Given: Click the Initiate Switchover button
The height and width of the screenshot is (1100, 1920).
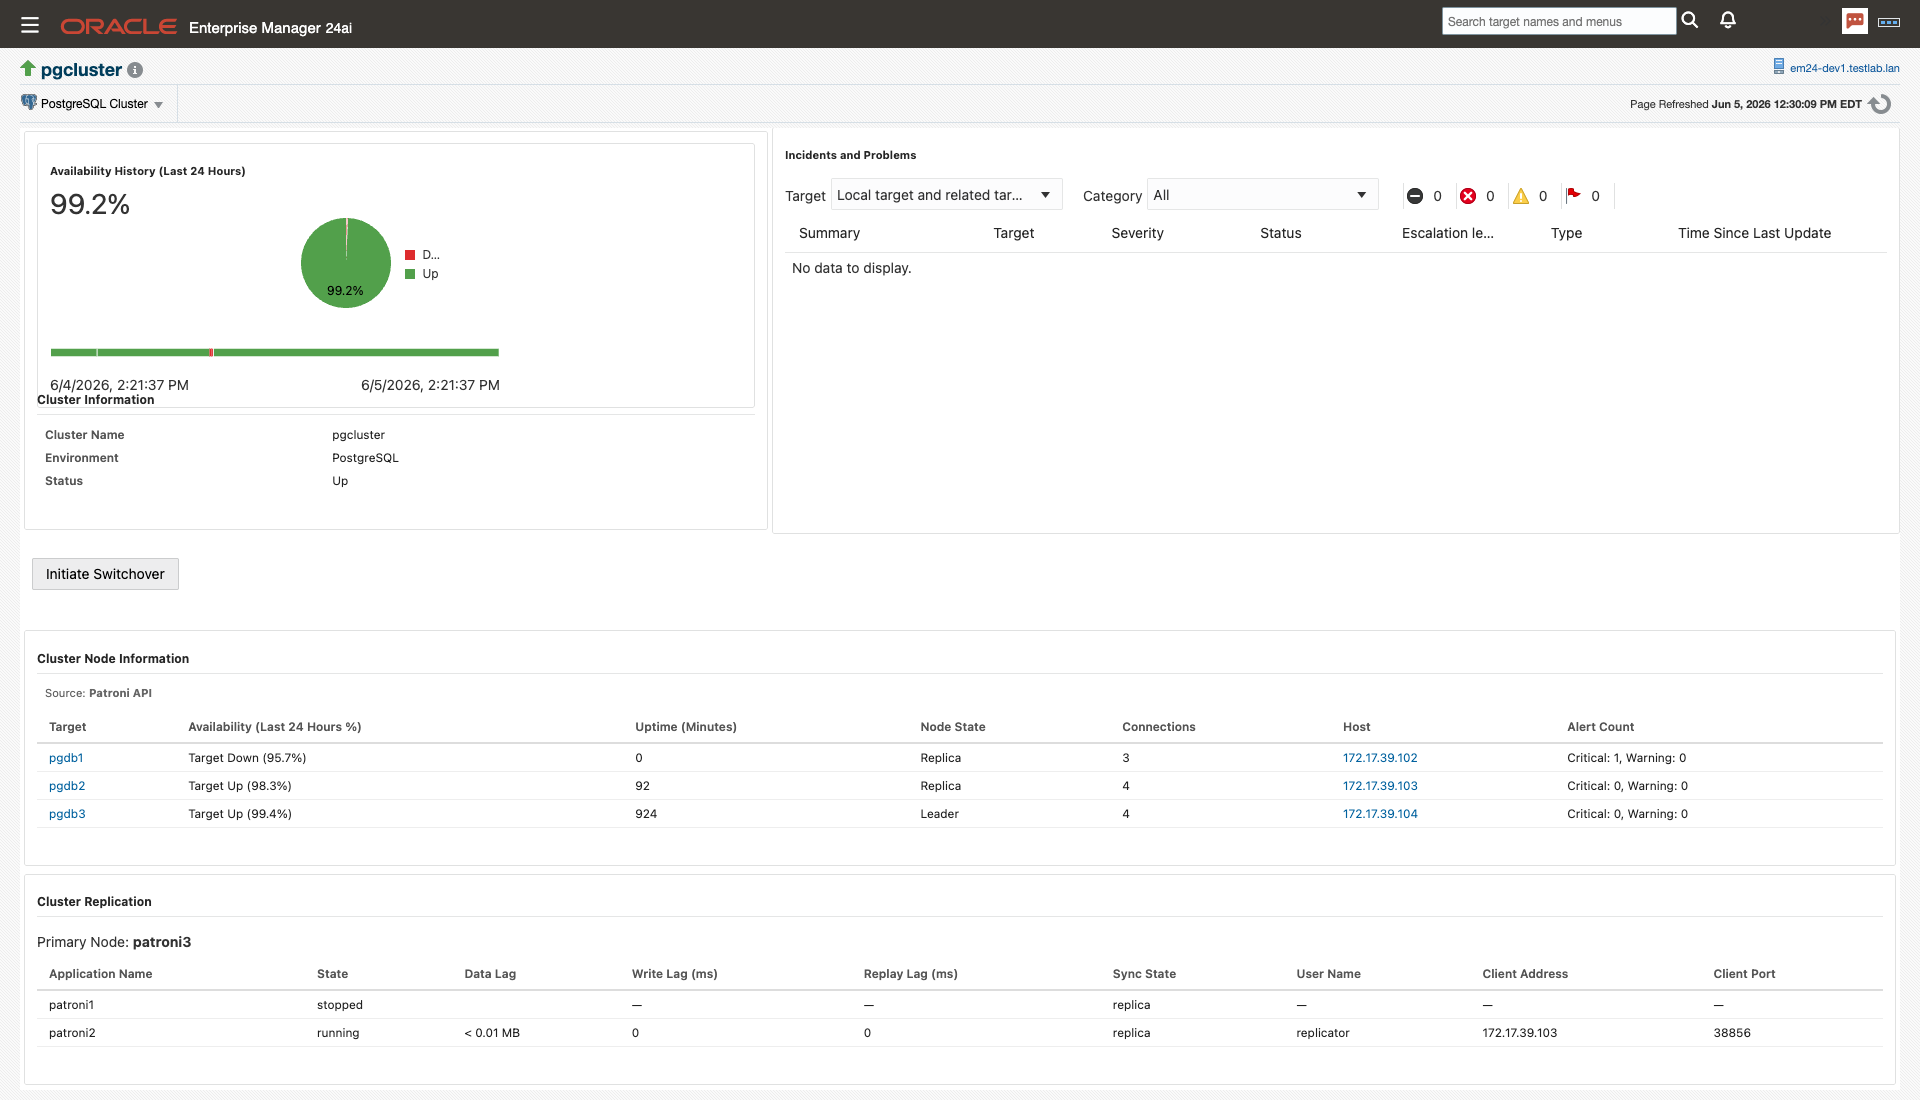Looking at the screenshot, I should click(x=105, y=574).
